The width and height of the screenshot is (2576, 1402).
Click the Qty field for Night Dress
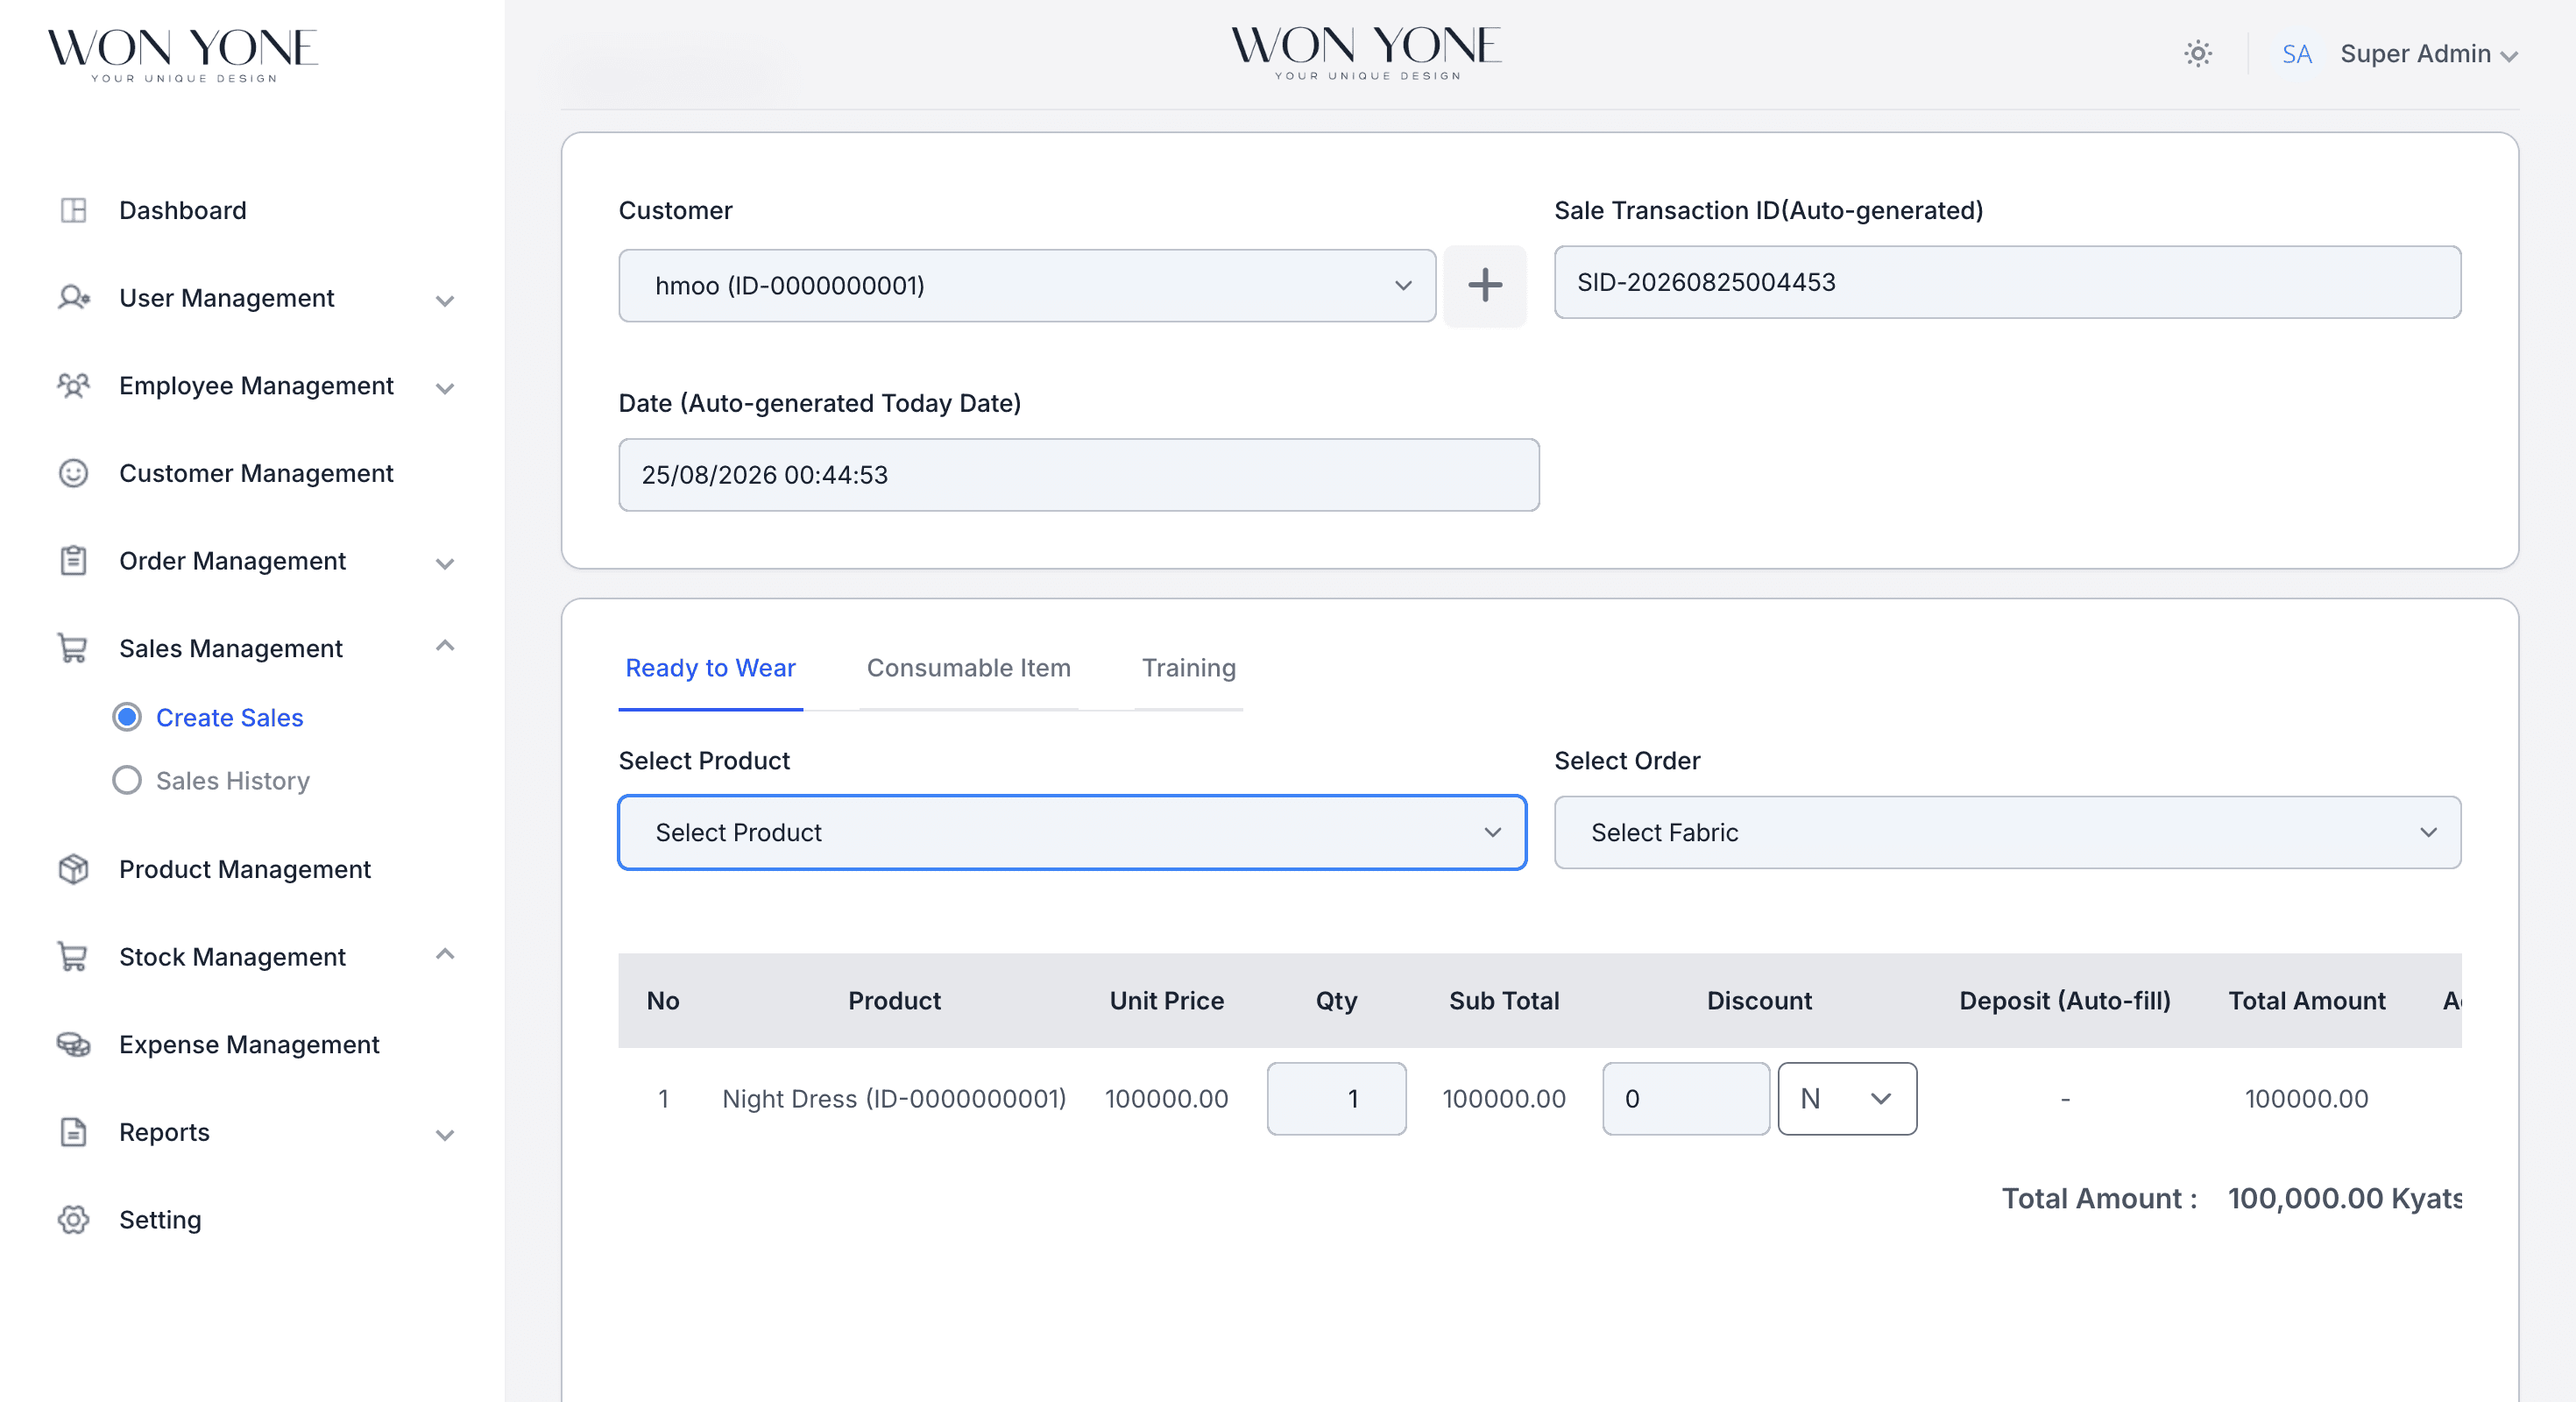click(1336, 1098)
